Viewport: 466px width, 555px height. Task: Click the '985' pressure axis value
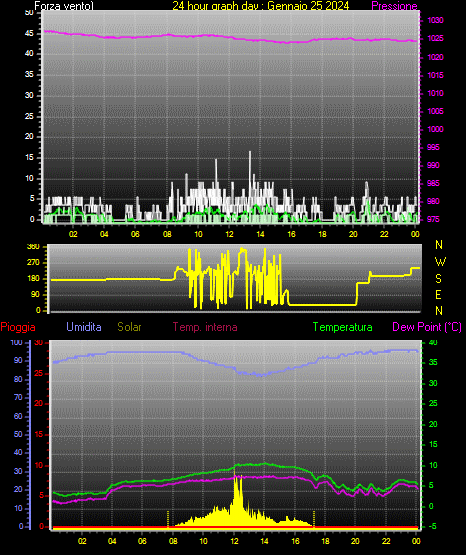pos(433,183)
